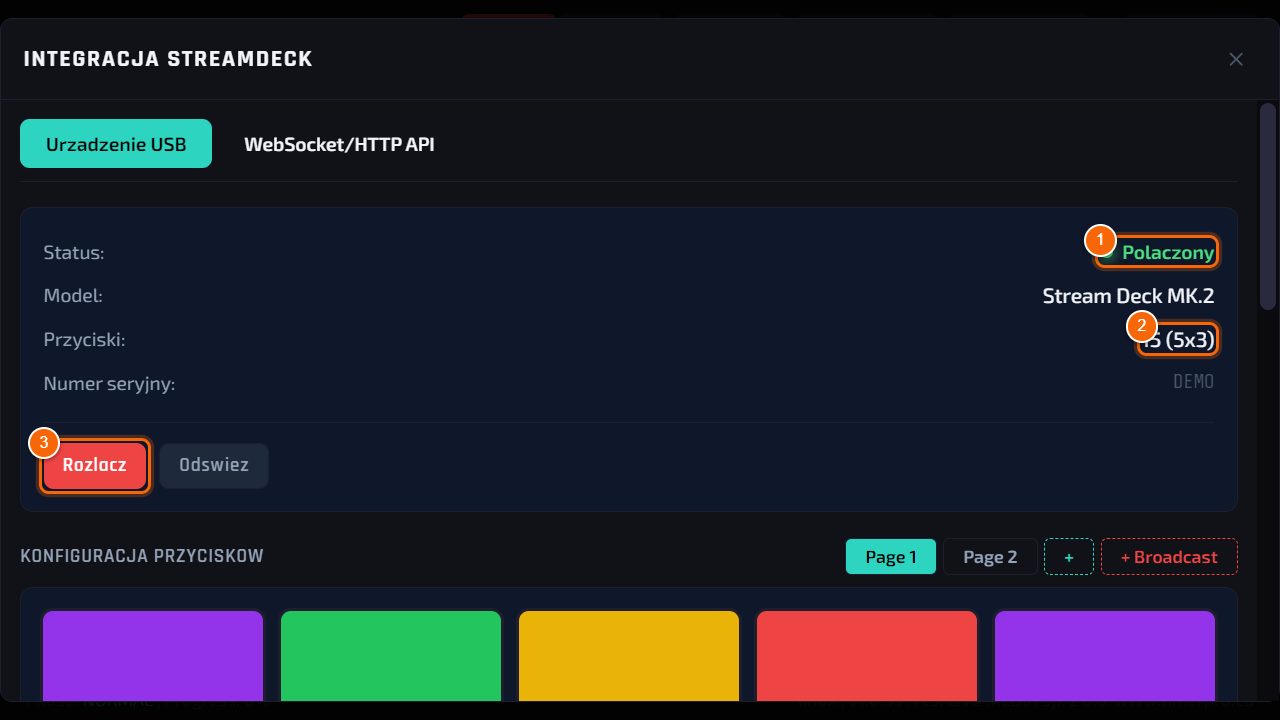Select Page 1 of button configuration
The height and width of the screenshot is (720, 1280).
pyautogui.click(x=891, y=557)
